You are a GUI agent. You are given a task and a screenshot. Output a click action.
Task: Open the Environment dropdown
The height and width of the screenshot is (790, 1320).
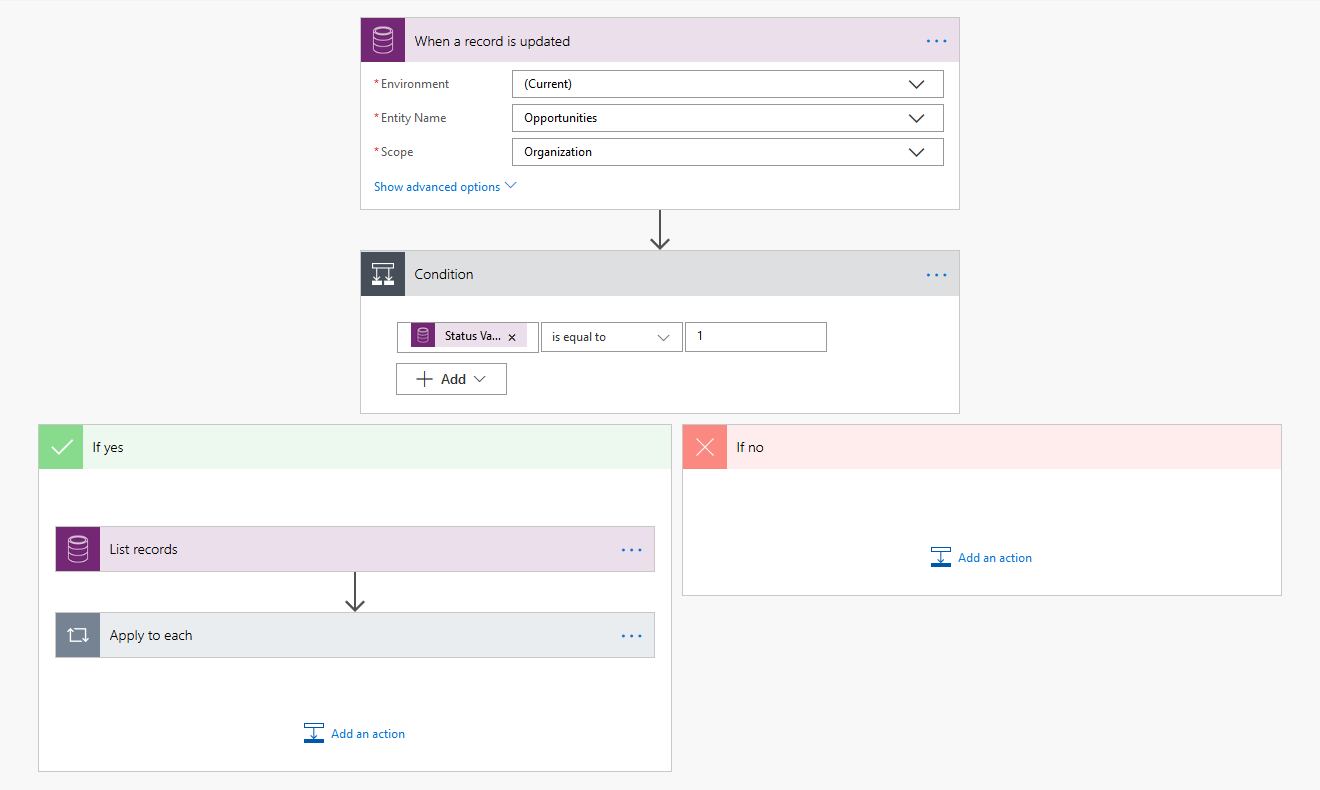pyautogui.click(x=727, y=84)
